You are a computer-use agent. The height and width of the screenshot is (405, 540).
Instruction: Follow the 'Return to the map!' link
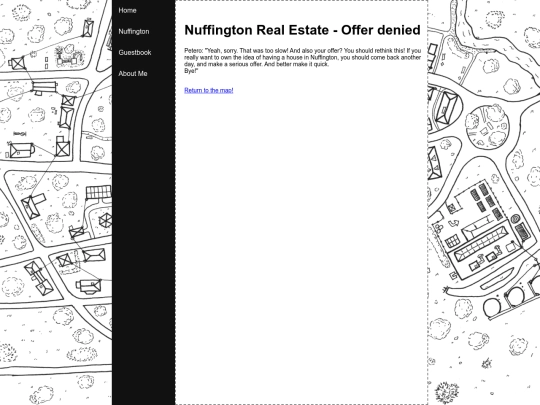pos(209,90)
